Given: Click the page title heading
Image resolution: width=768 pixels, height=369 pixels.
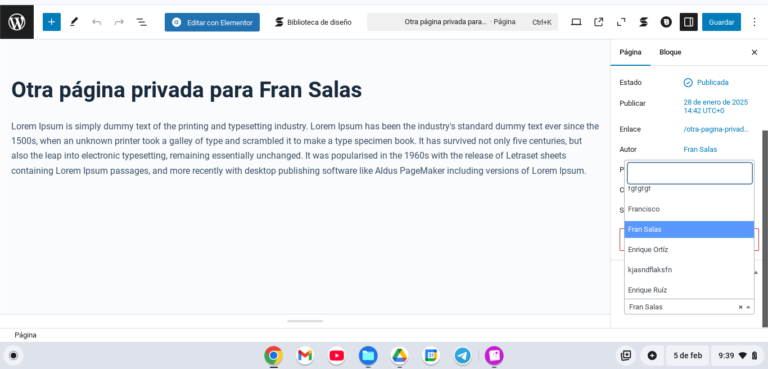Looking at the screenshot, I should pyautogui.click(x=187, y=90).
